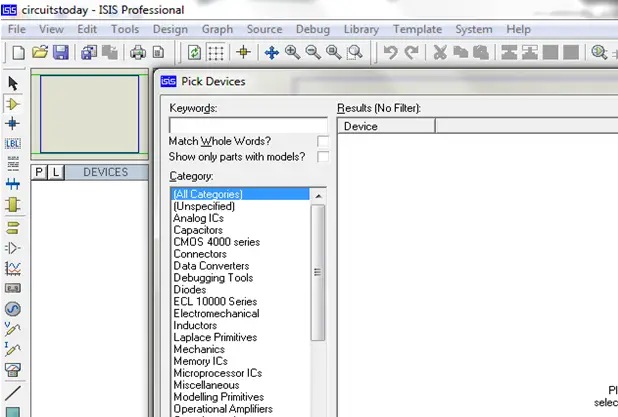Select the Buses mode tool
618x417 pixels.
click(13, 184)
